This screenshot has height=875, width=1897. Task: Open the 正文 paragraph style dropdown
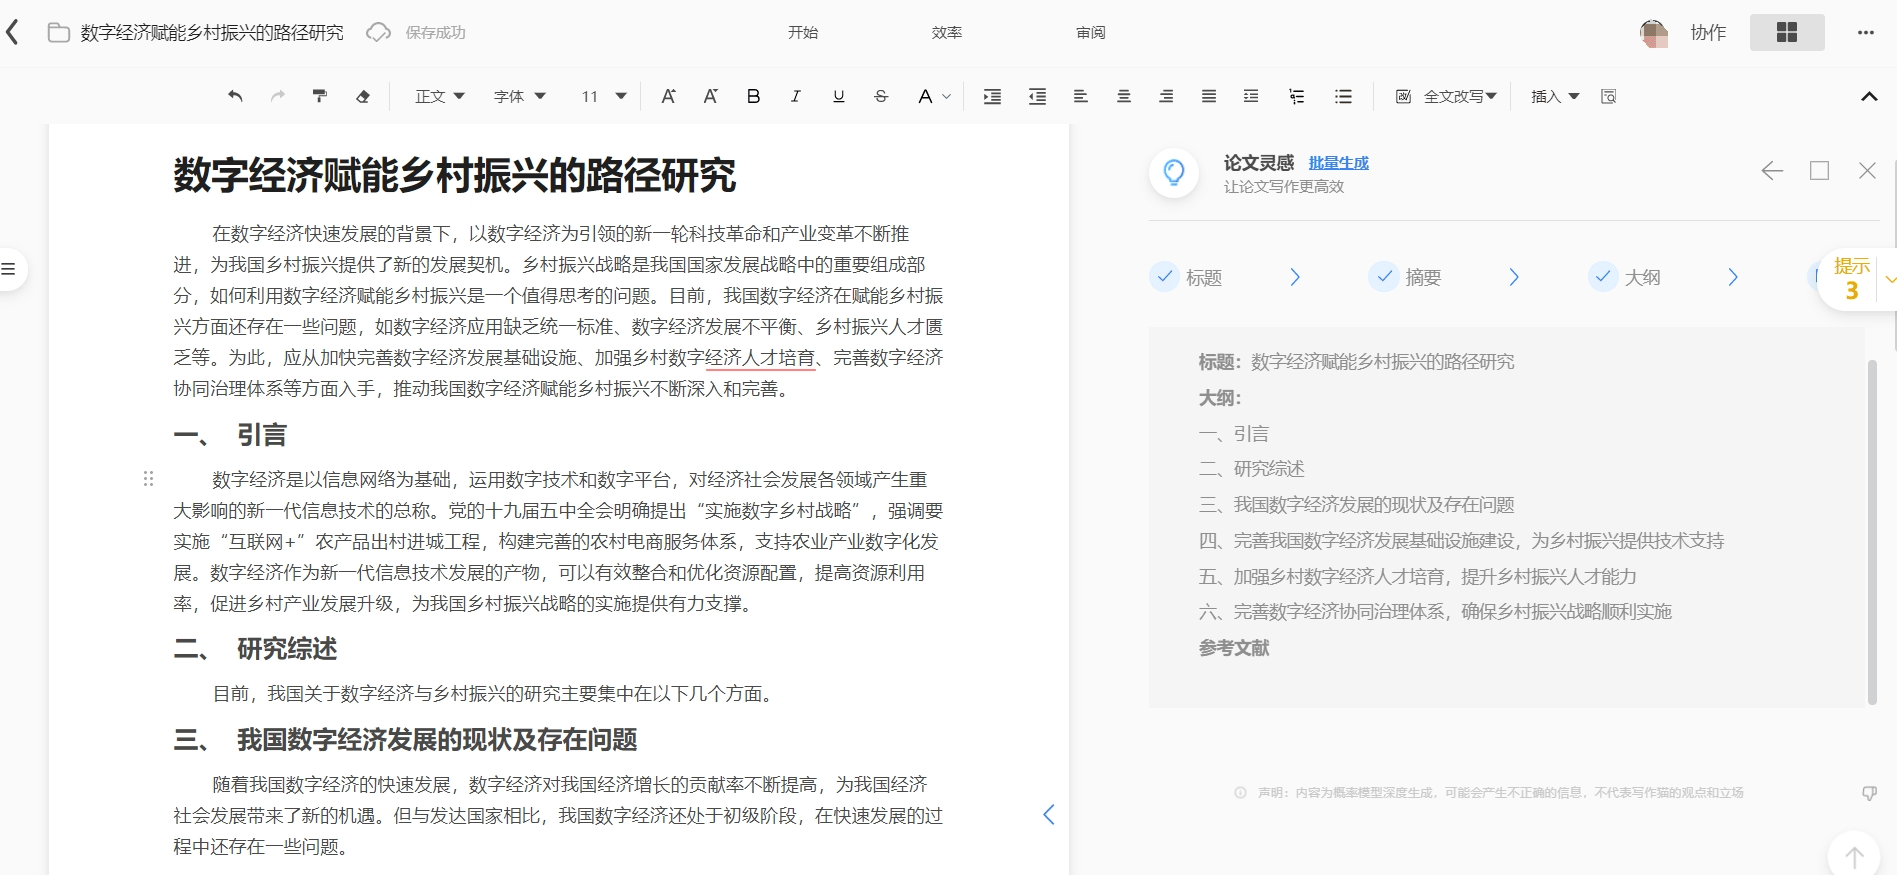440,96
